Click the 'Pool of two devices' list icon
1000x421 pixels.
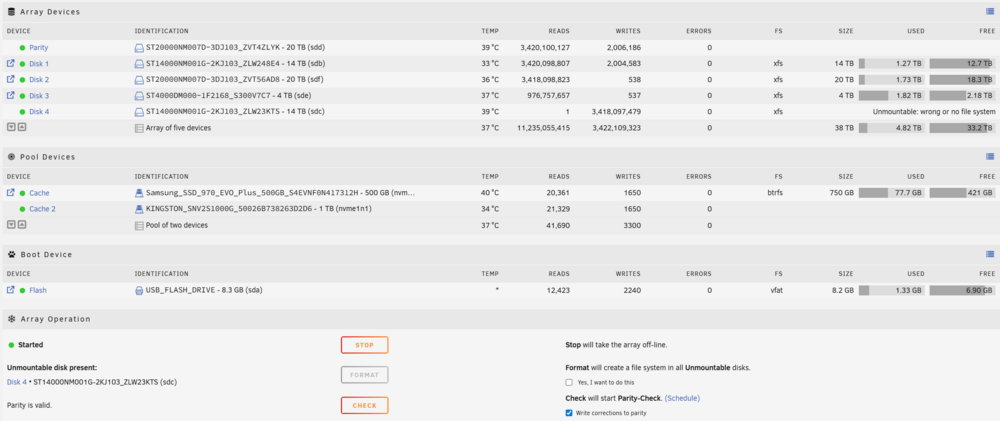[139, 225]
